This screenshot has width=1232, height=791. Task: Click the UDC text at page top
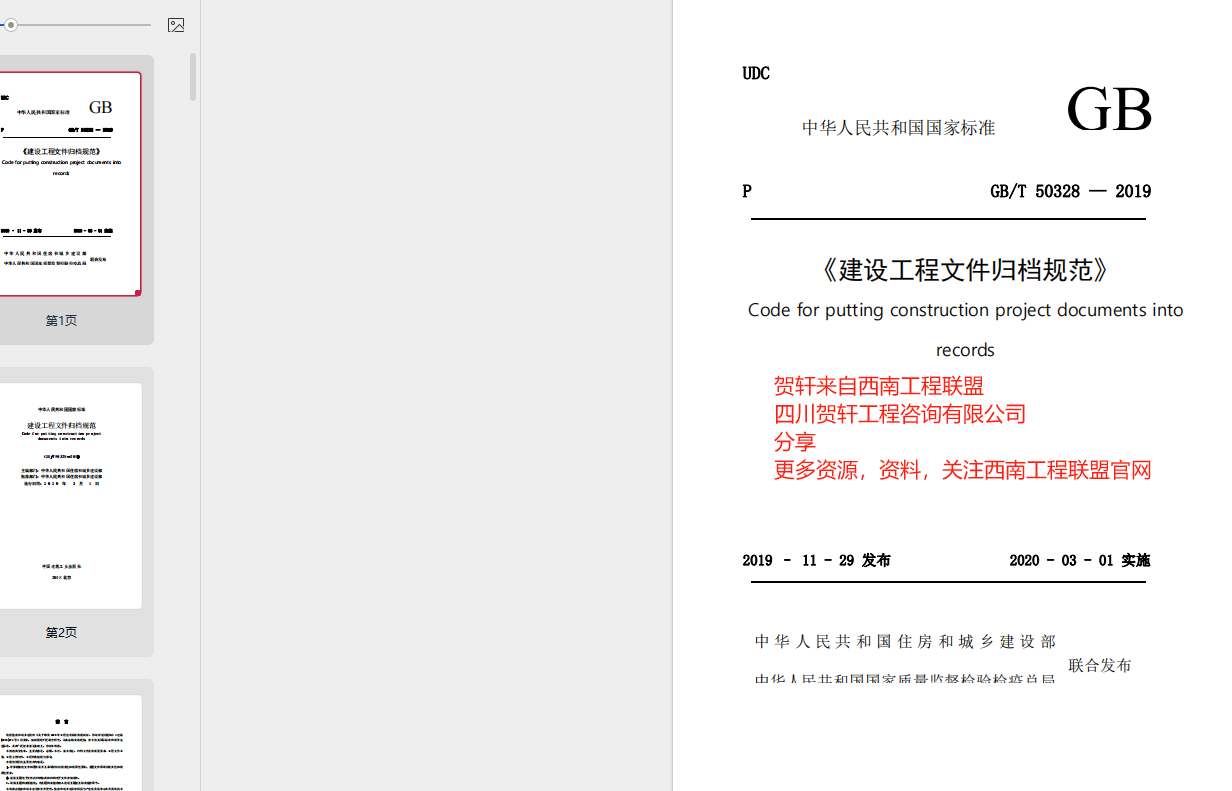click(x=756, y=73)
